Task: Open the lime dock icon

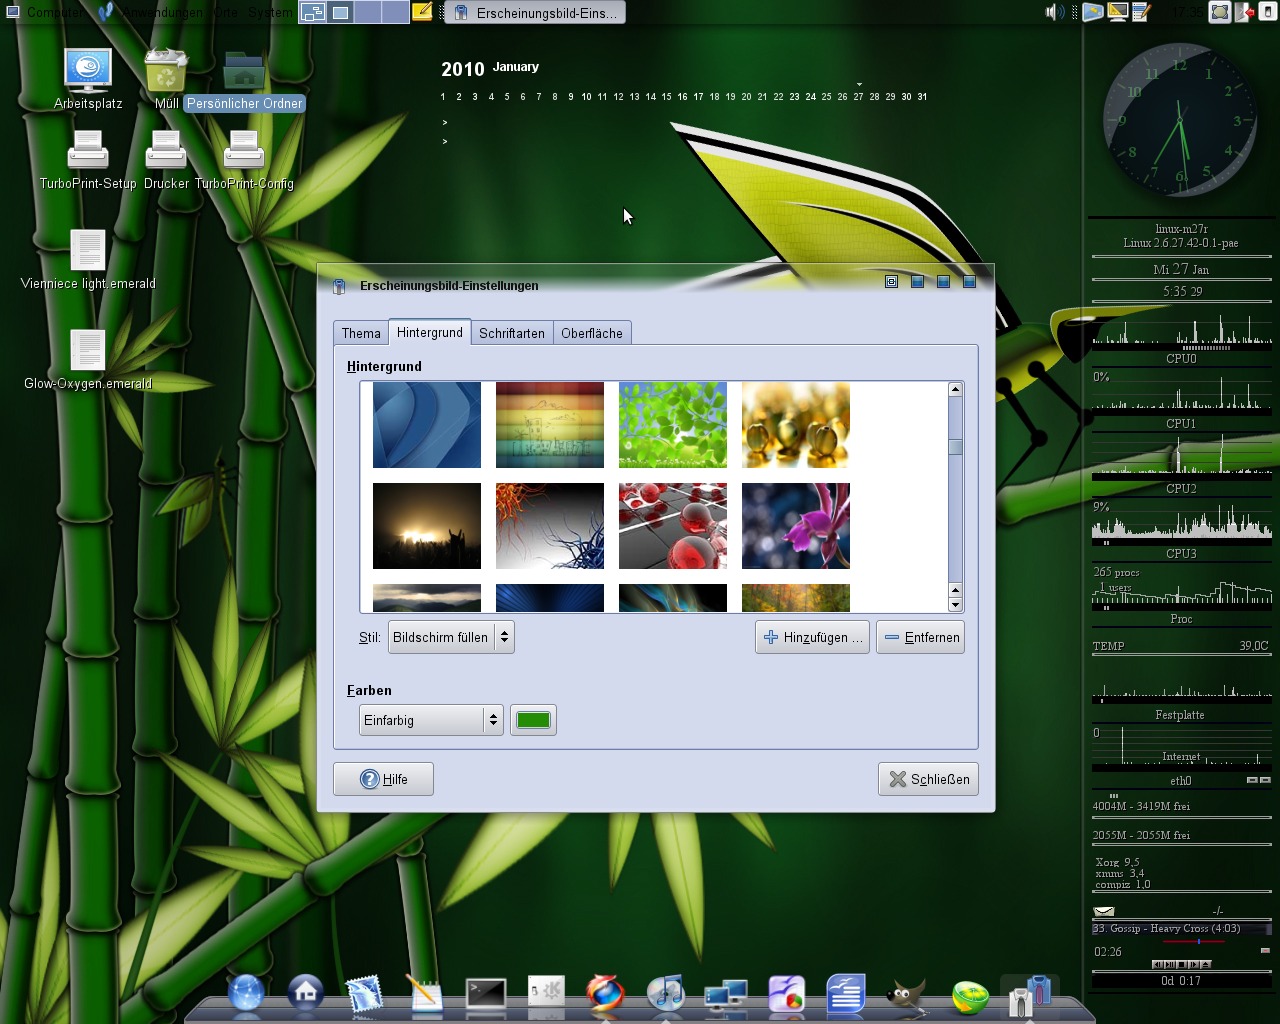Action: tap(969, 996)
